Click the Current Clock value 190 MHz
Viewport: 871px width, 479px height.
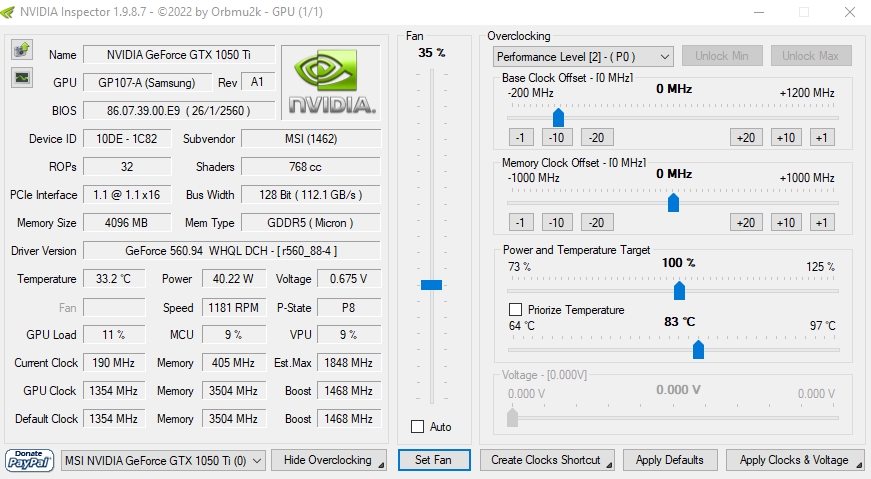pyautogui.click(x=114, y=363)
